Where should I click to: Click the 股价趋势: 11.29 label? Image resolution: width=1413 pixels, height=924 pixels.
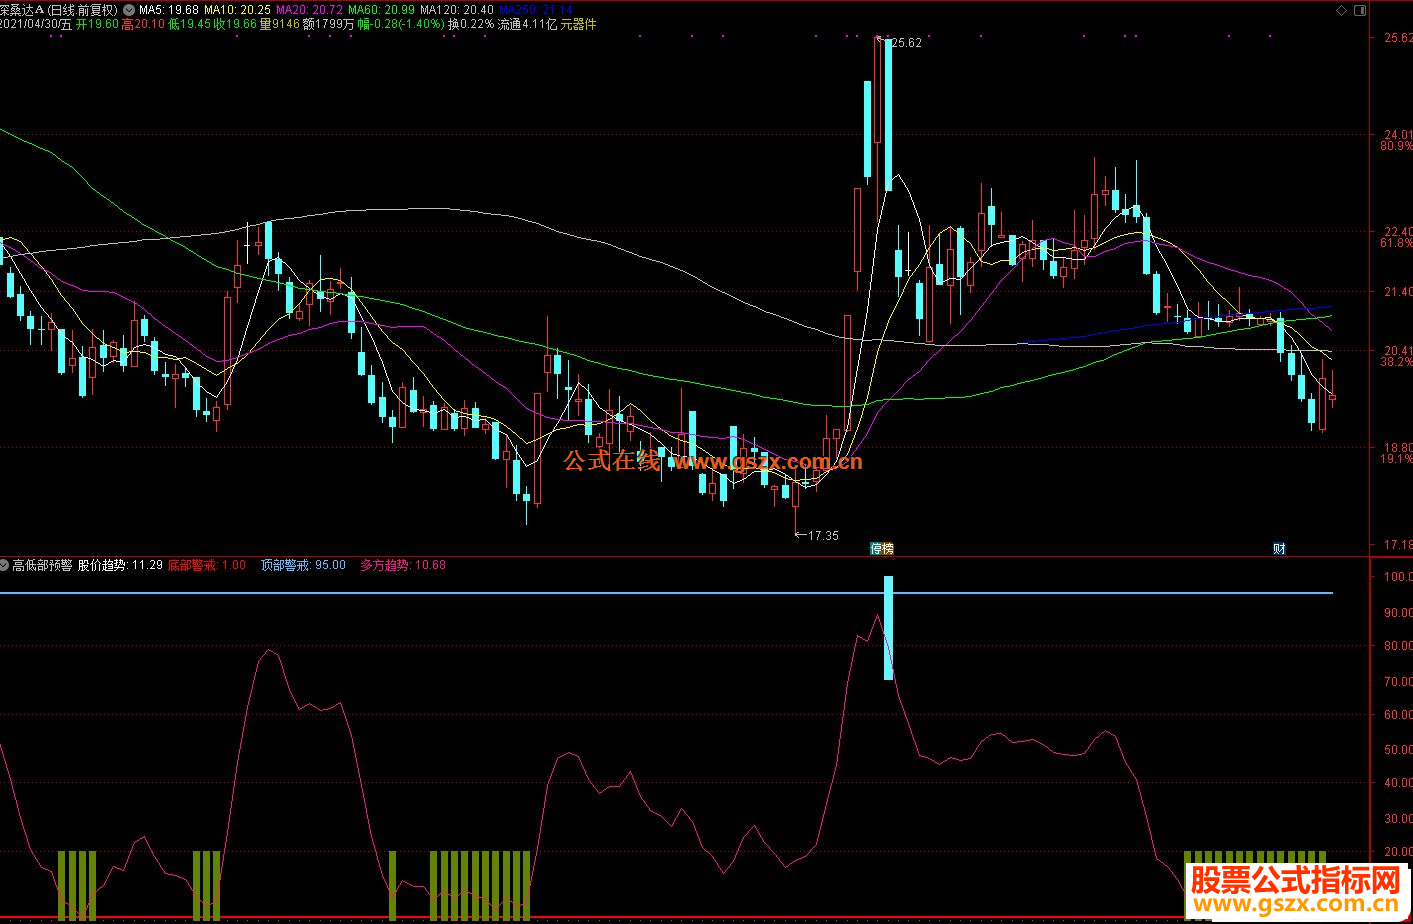[120, 565]
